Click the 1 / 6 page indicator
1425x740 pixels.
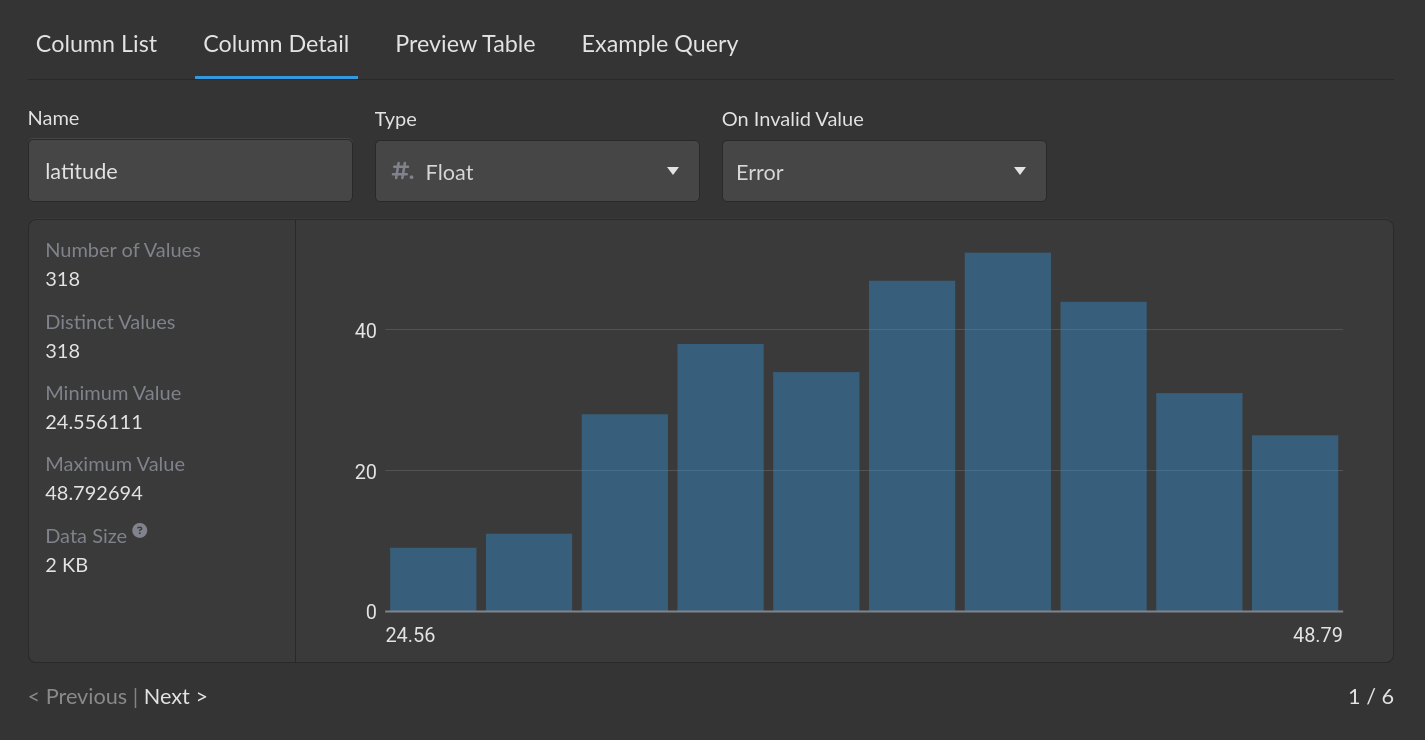click(x=1370, y=697)
